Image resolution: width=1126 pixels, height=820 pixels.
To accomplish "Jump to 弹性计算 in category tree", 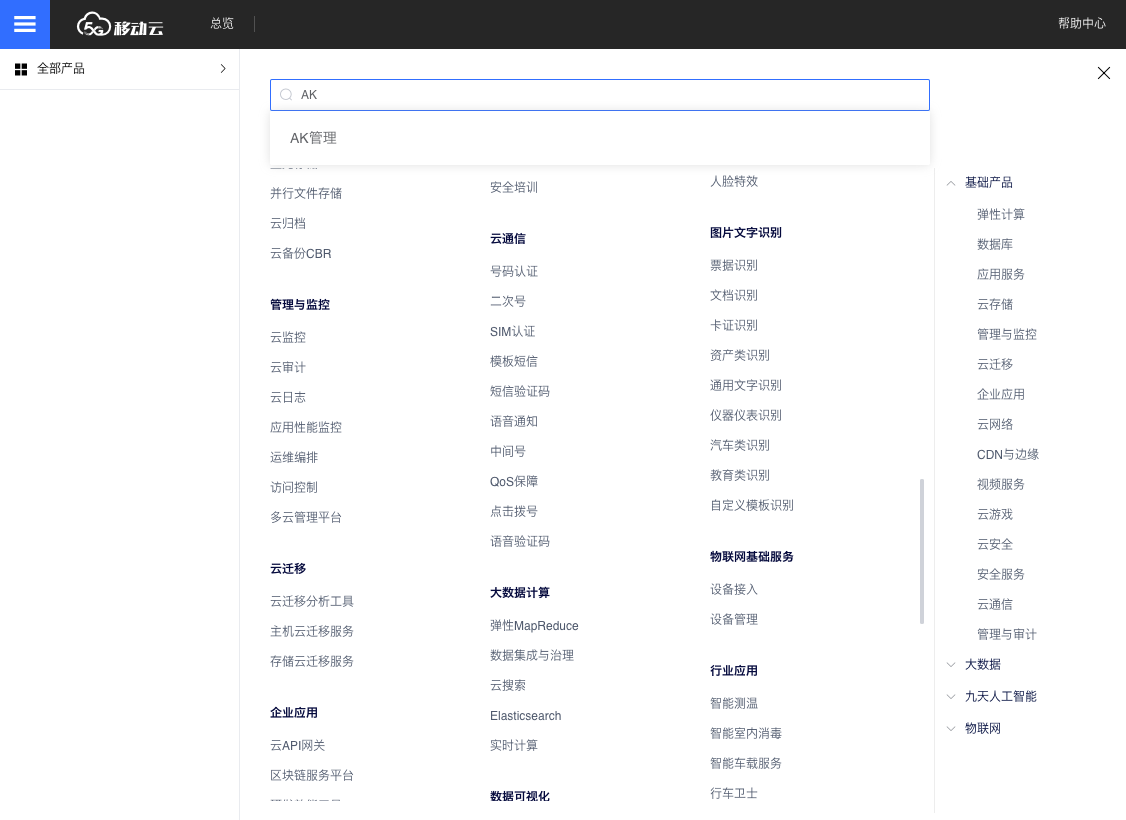I will tap(1000, 215).
